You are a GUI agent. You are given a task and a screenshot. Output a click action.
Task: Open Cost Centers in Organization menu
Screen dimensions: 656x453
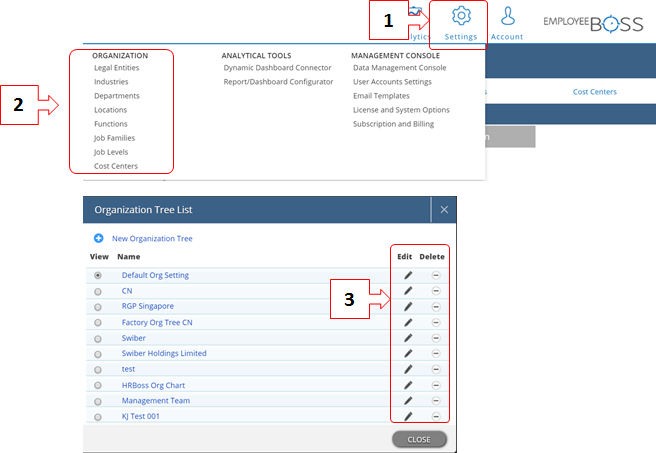click(116, 166)
